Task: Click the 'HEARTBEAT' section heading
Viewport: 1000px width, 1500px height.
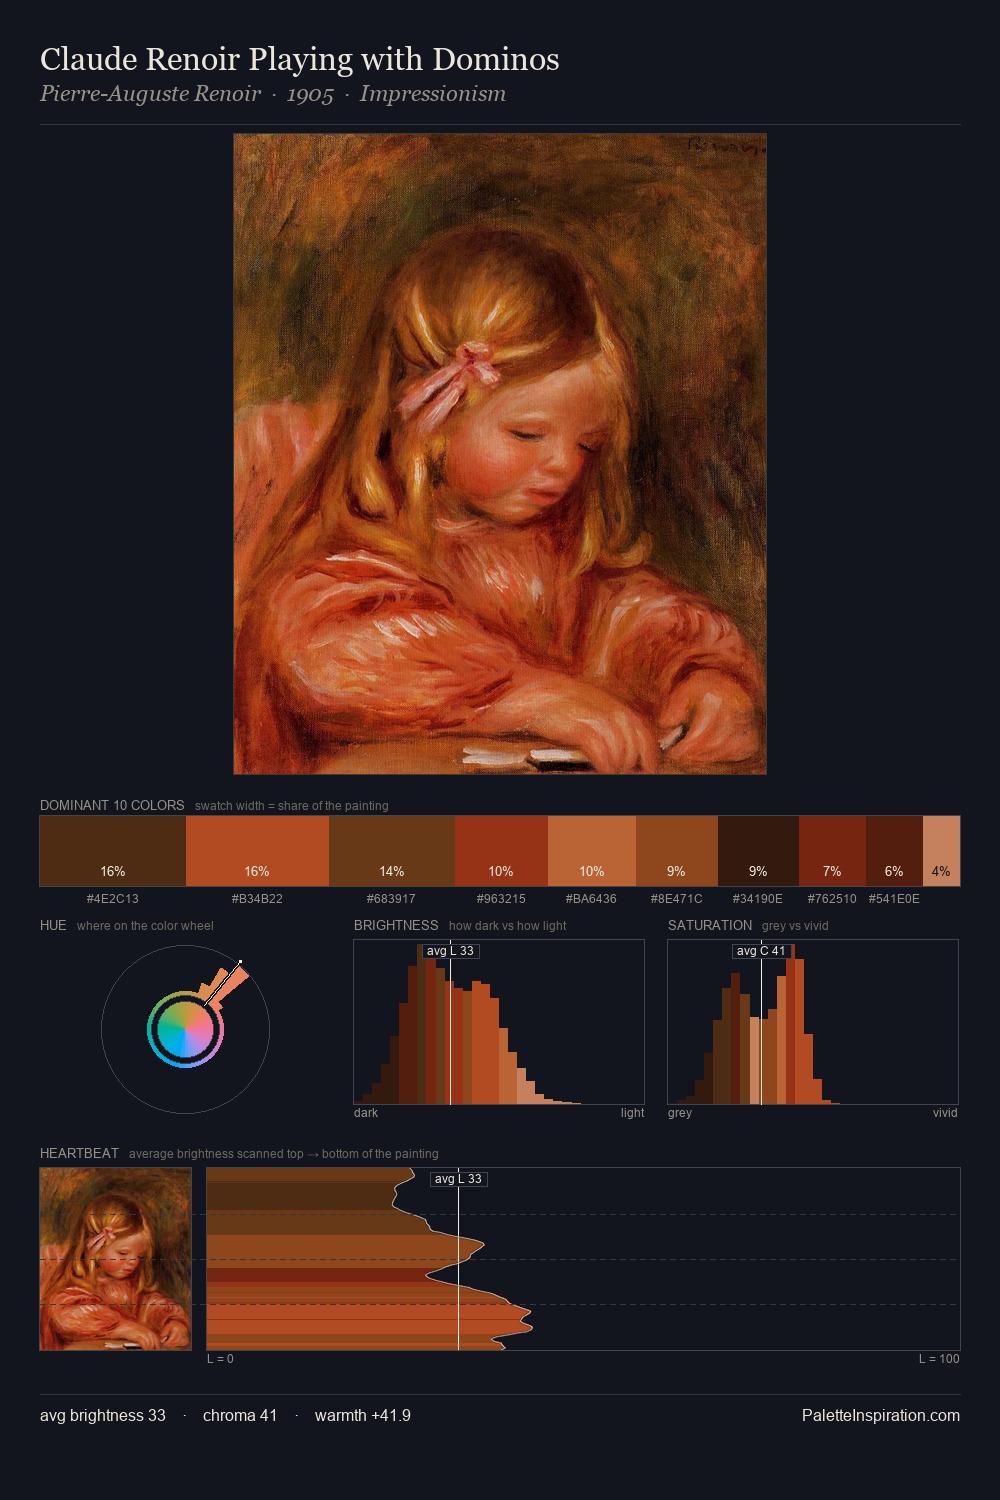Action: click(x=79, y=1153)
